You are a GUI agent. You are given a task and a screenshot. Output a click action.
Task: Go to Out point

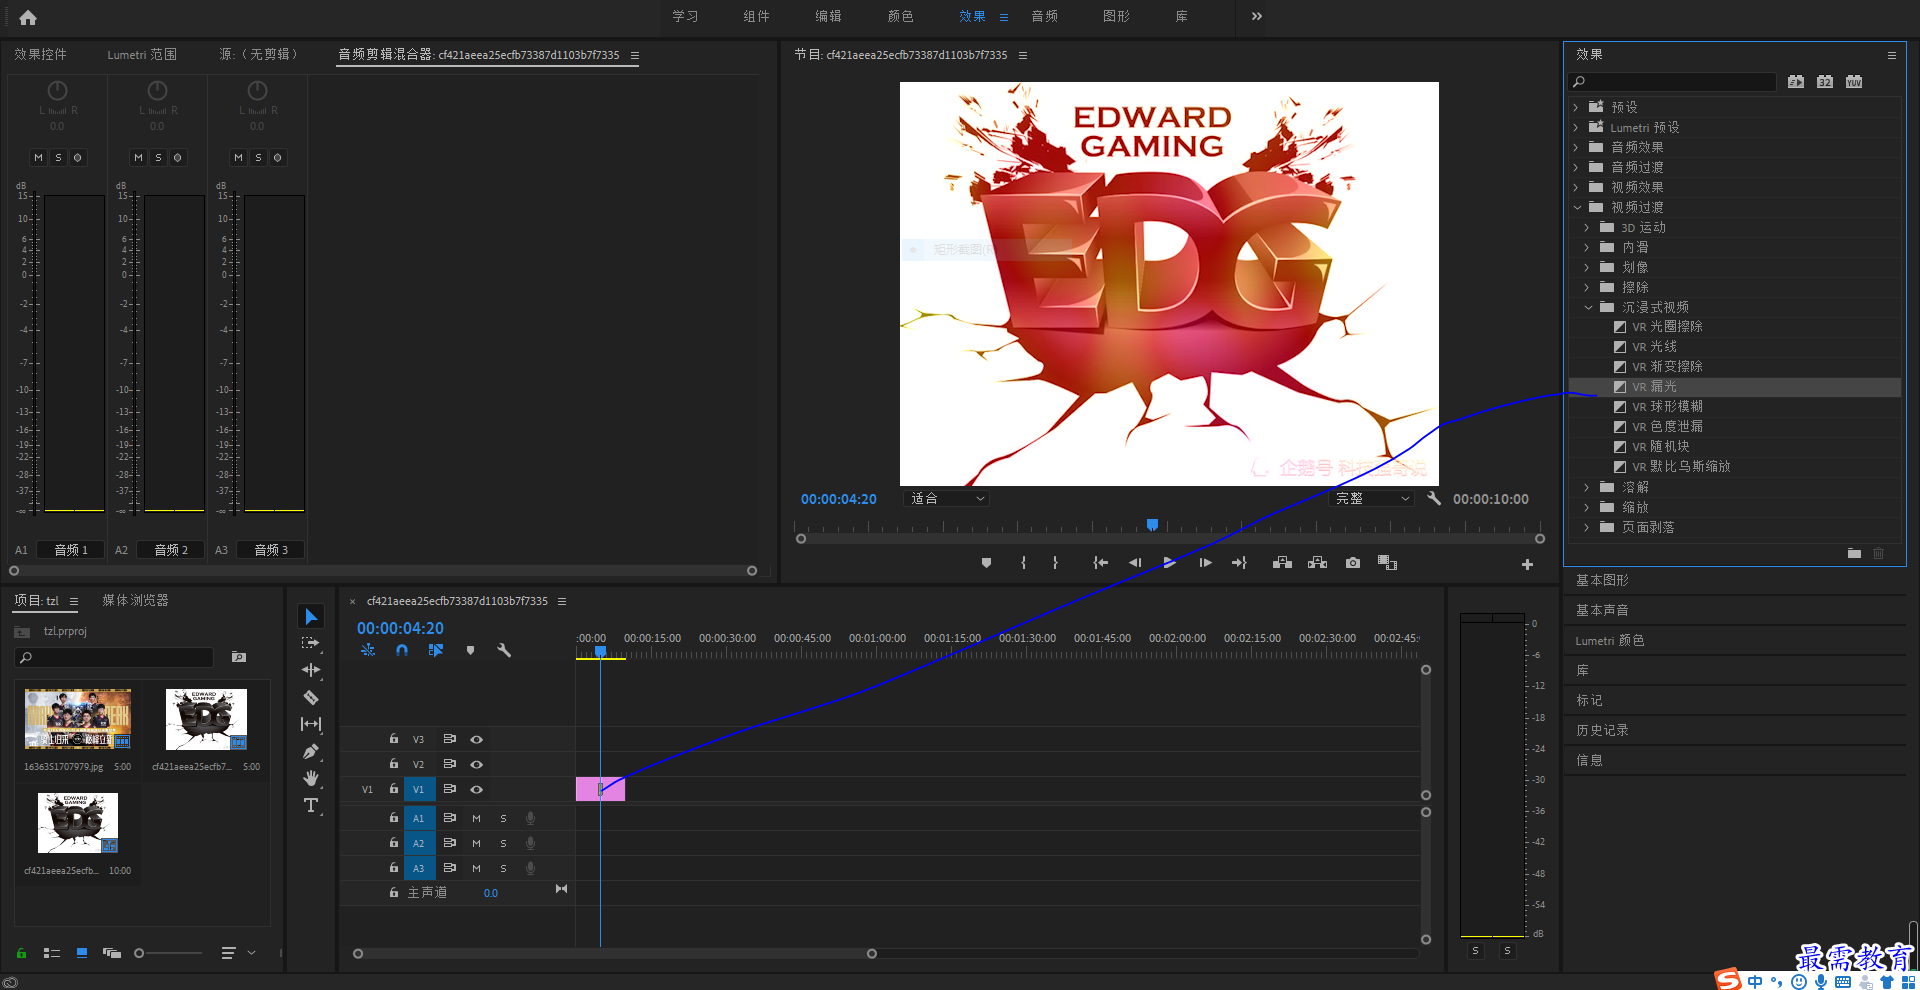click(x=1239, y=563)
